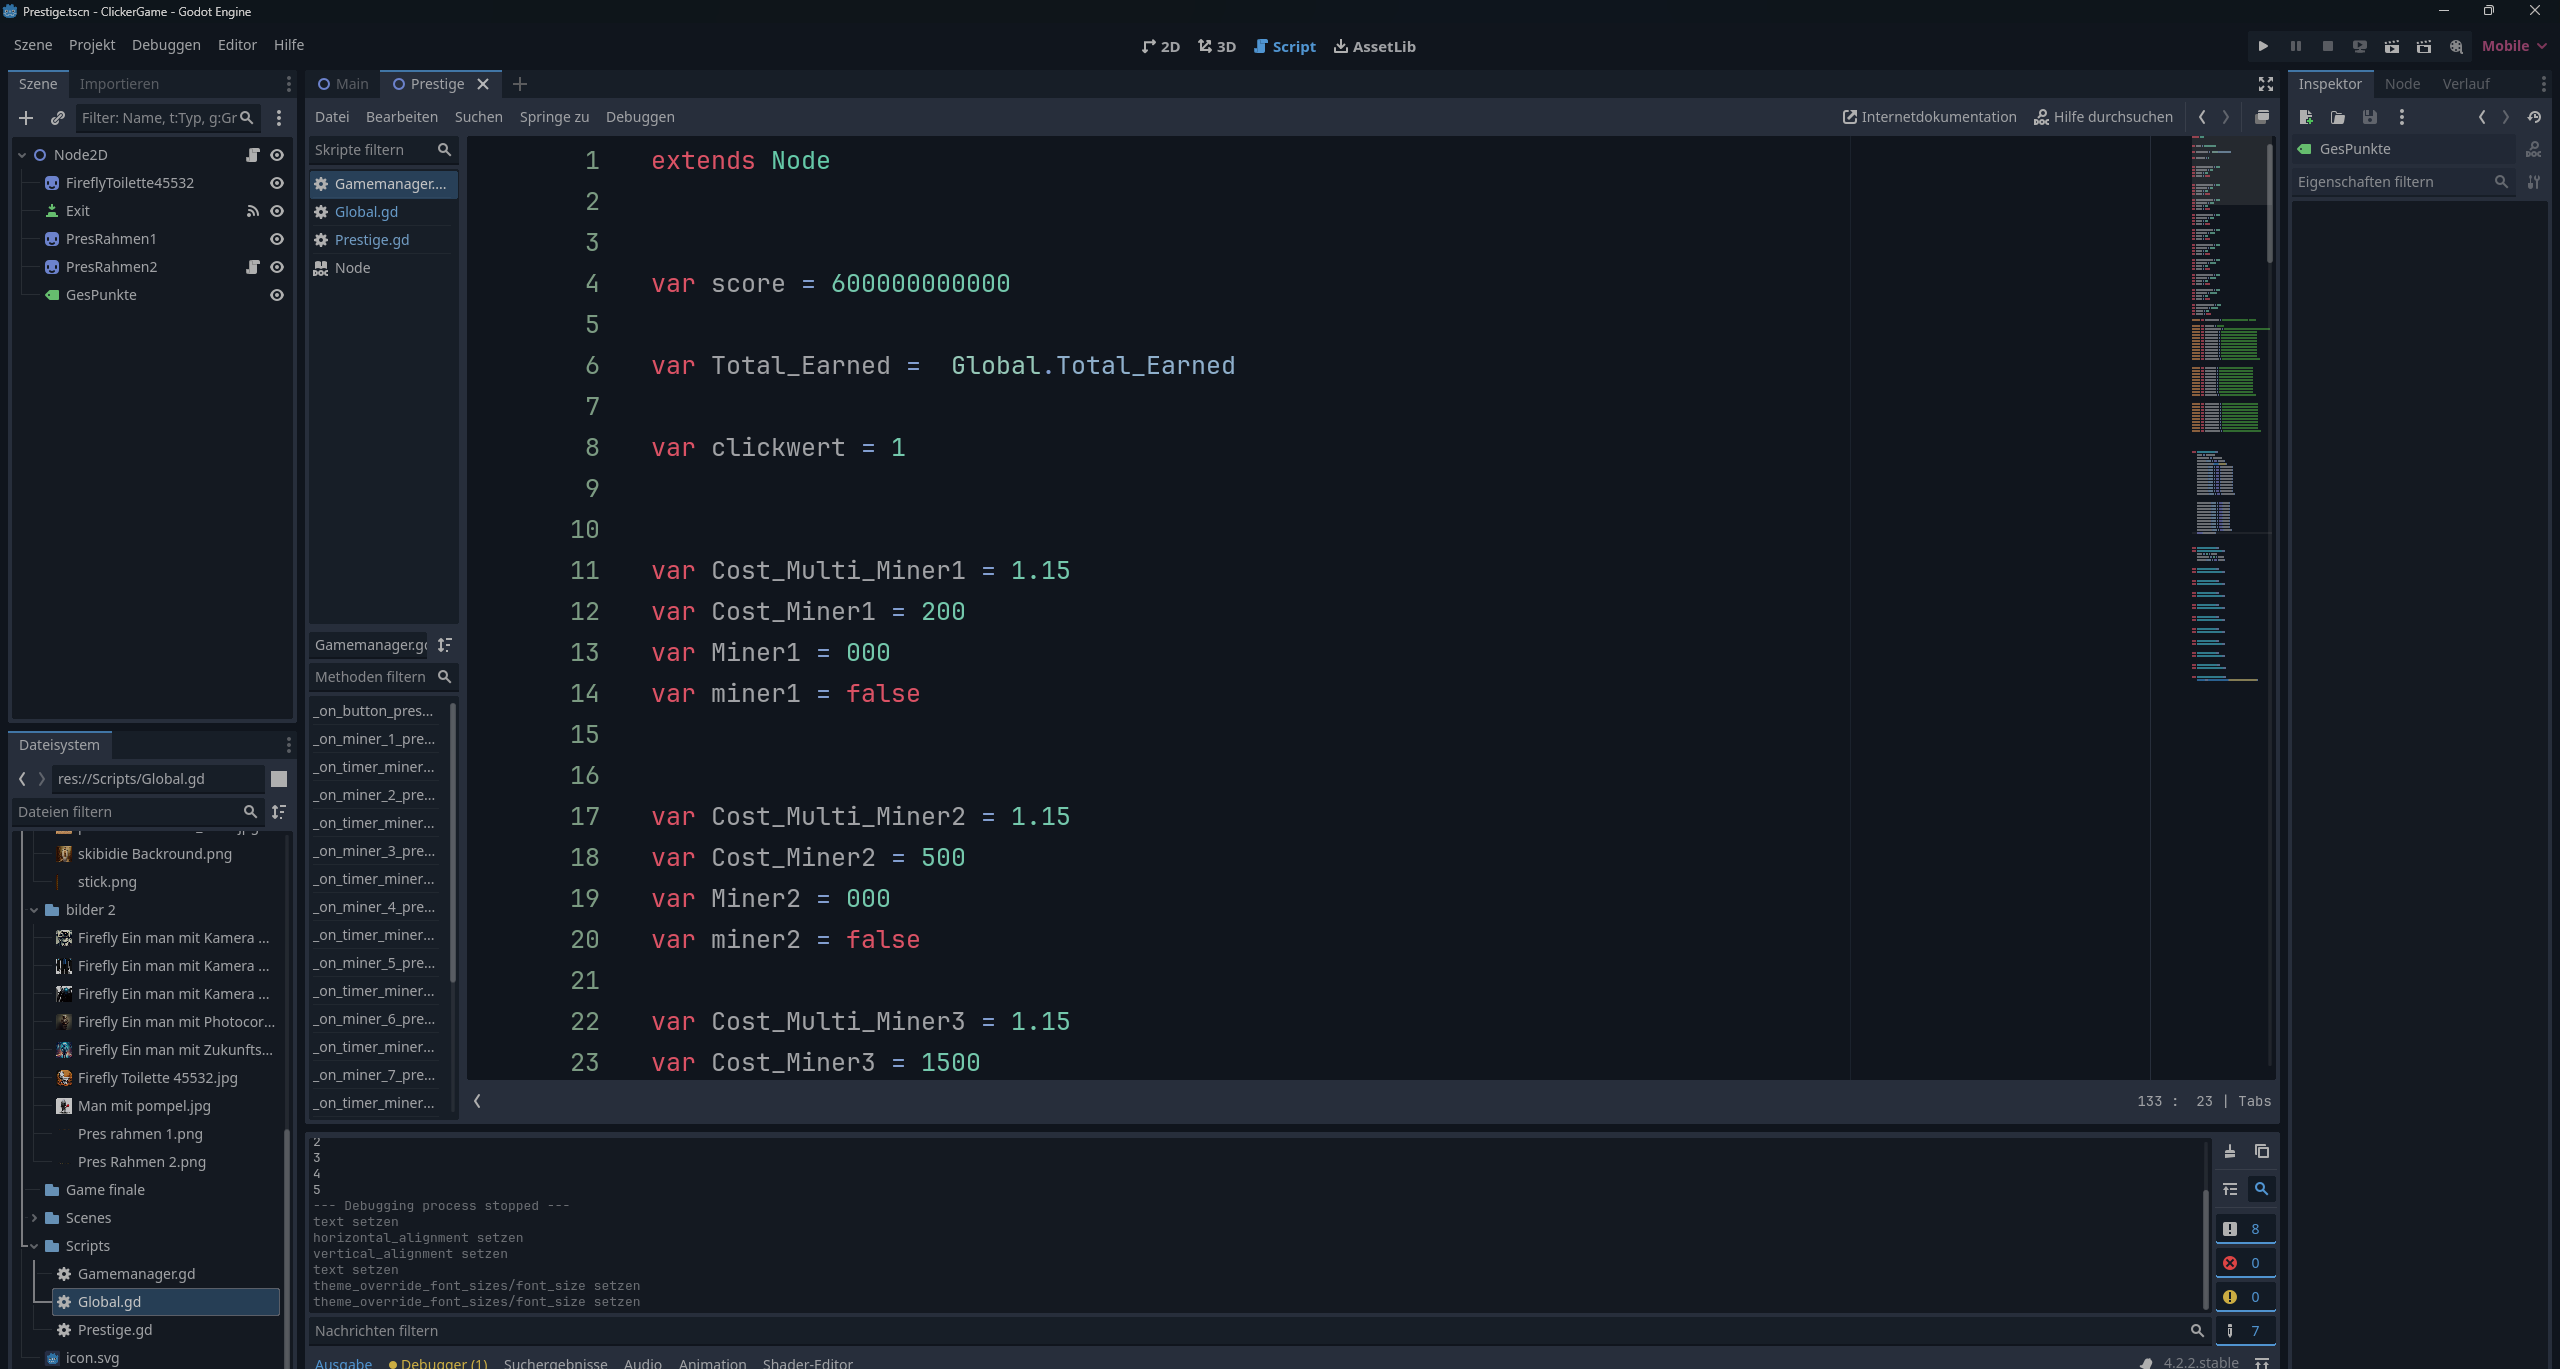The height and width of the screenshot is (1369, 2560).
Task: Open the scene tree extra options menu
Action: coord(279,118)
